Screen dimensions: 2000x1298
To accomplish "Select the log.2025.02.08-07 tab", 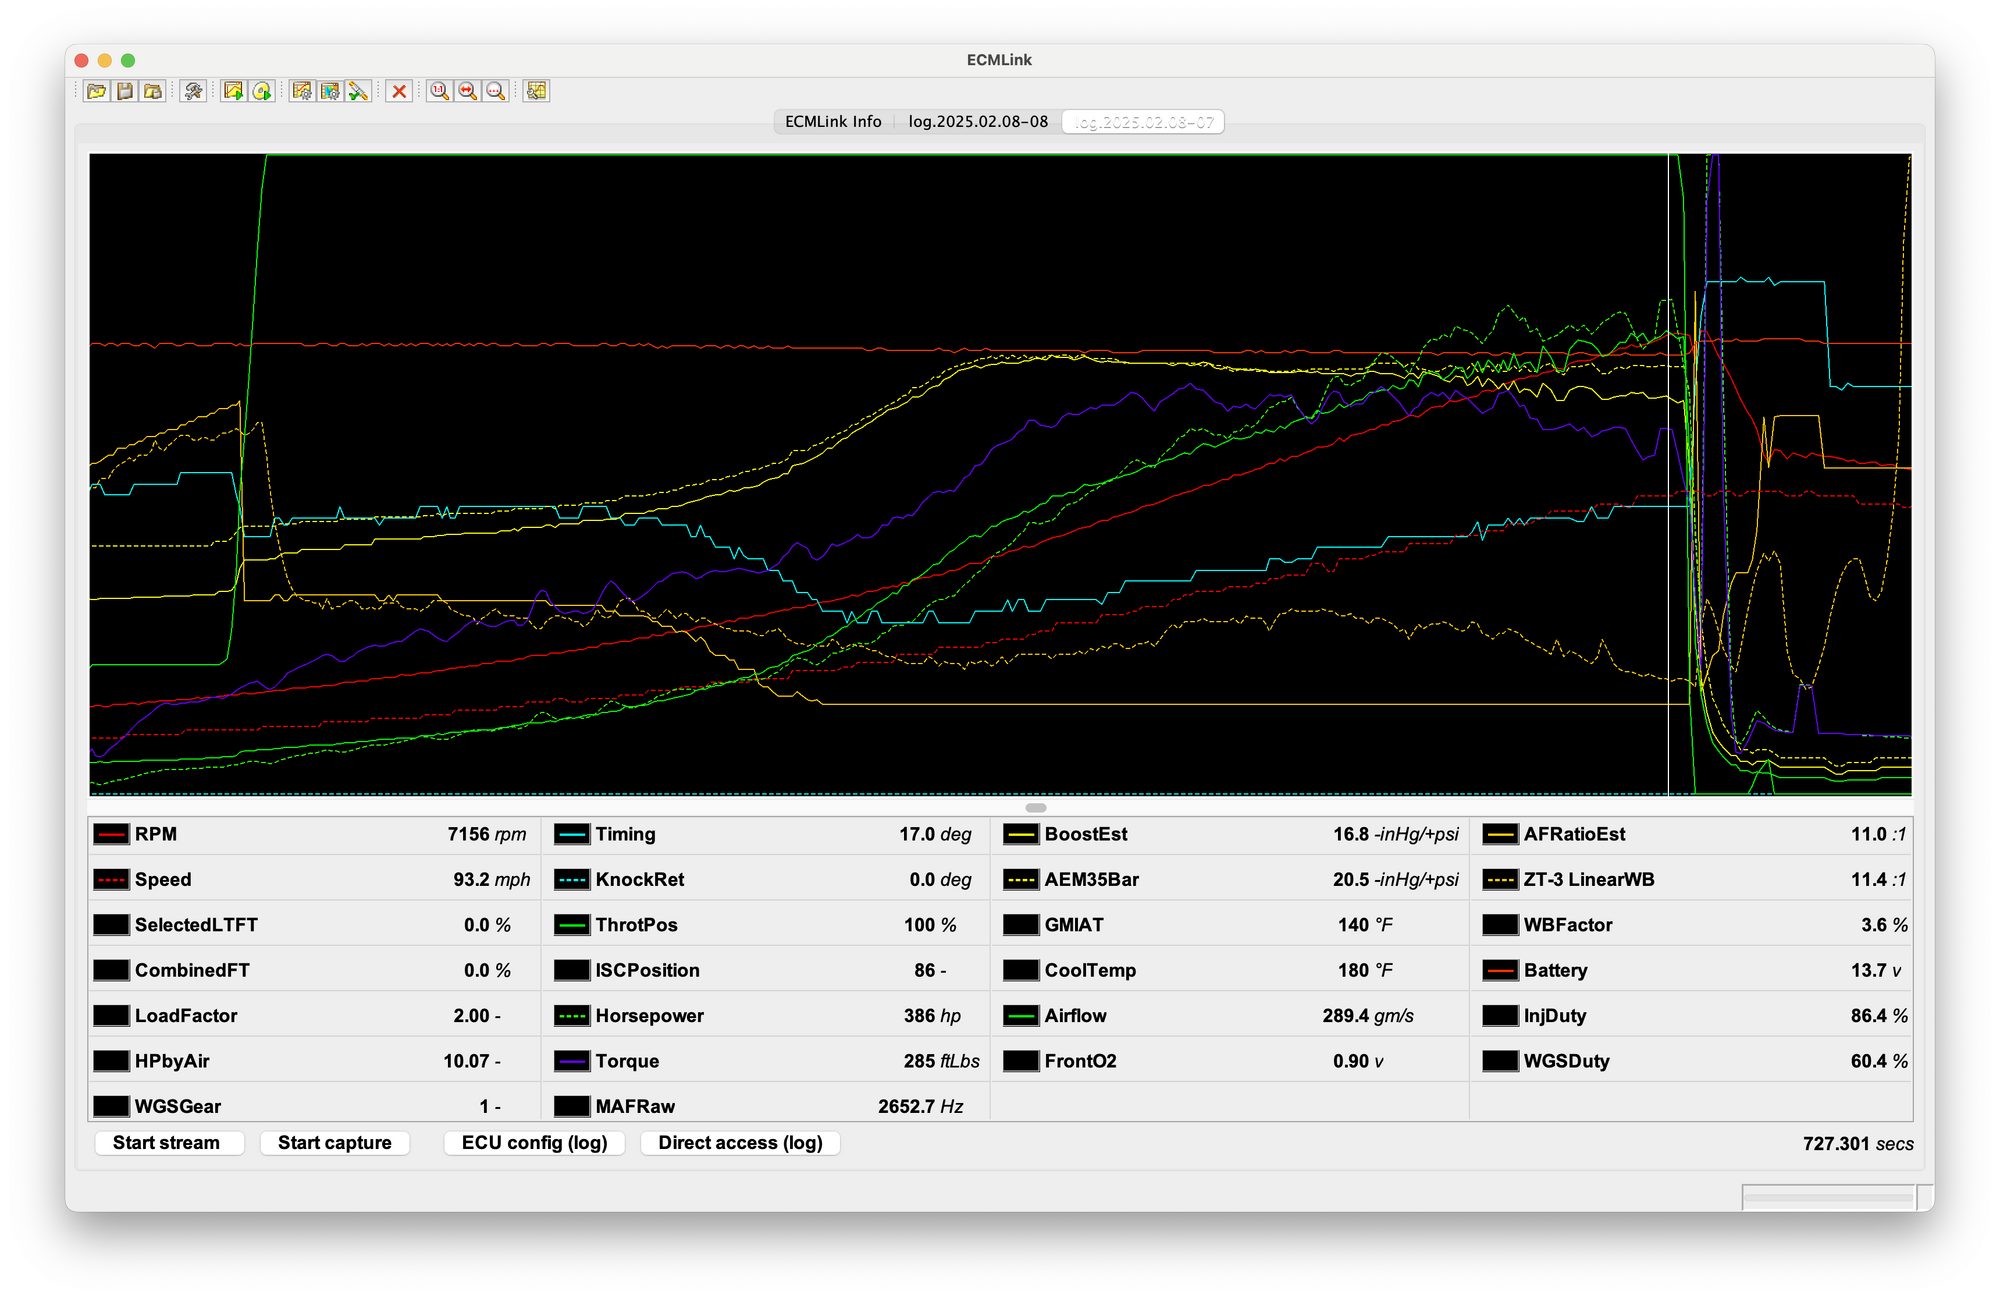I will [x=1143, y=122].
